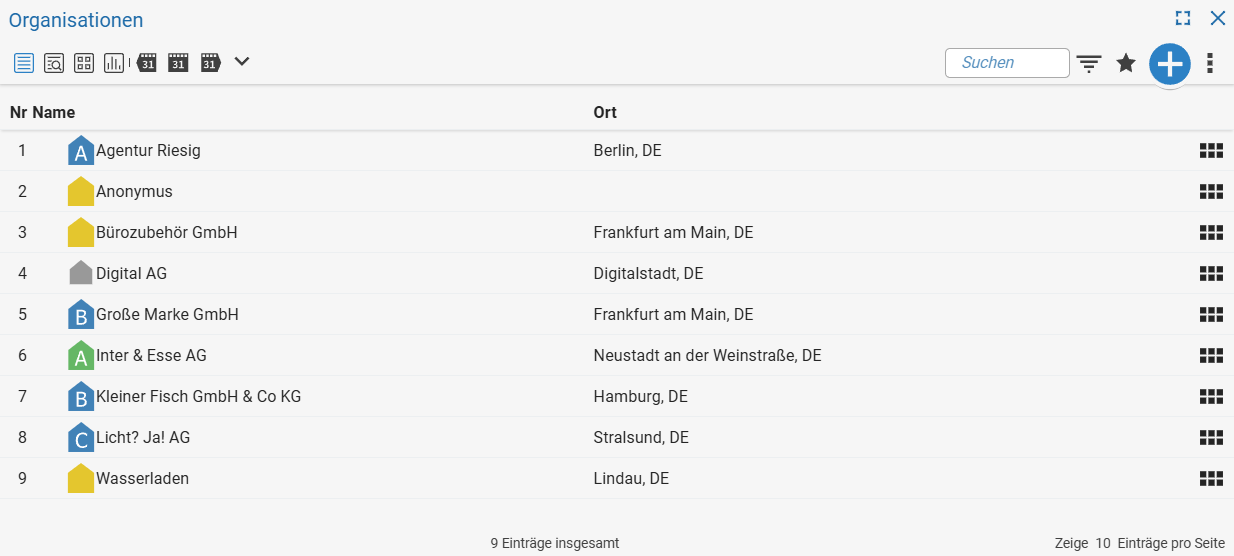Open Wasserladen row grid actions

click(1211, 479)
